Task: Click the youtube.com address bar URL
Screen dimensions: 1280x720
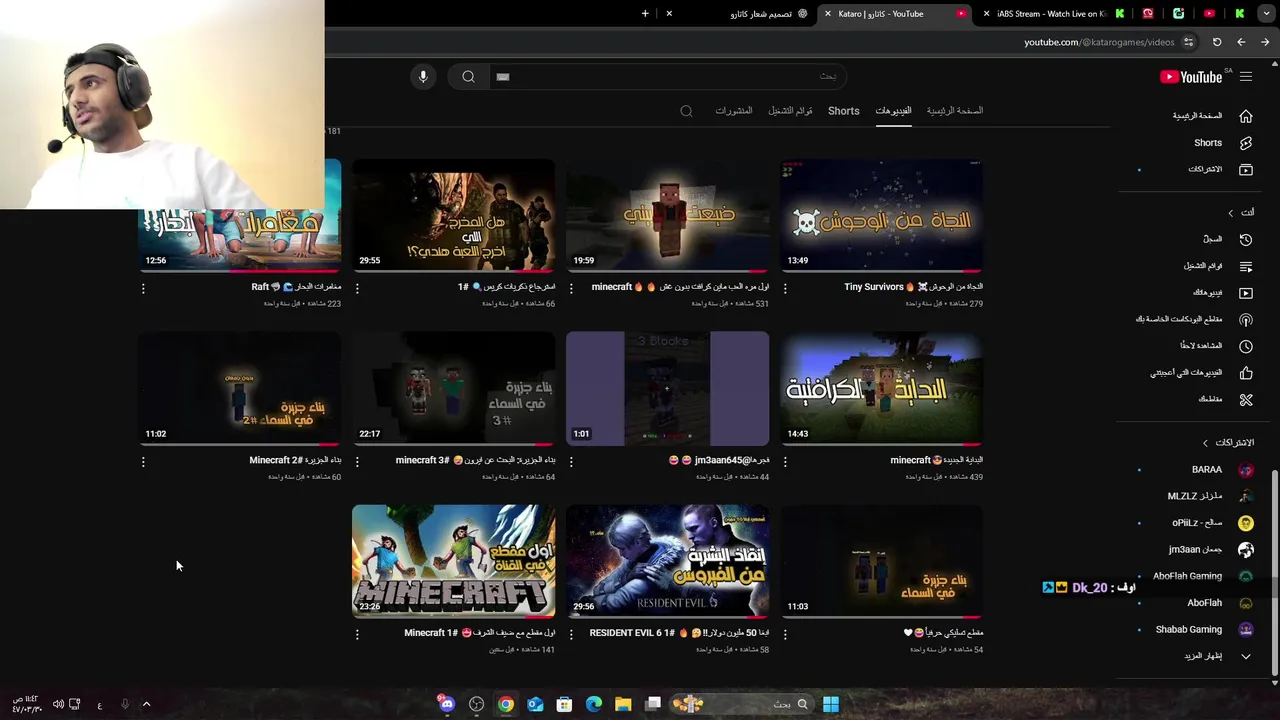Action: coord(1099,42)
